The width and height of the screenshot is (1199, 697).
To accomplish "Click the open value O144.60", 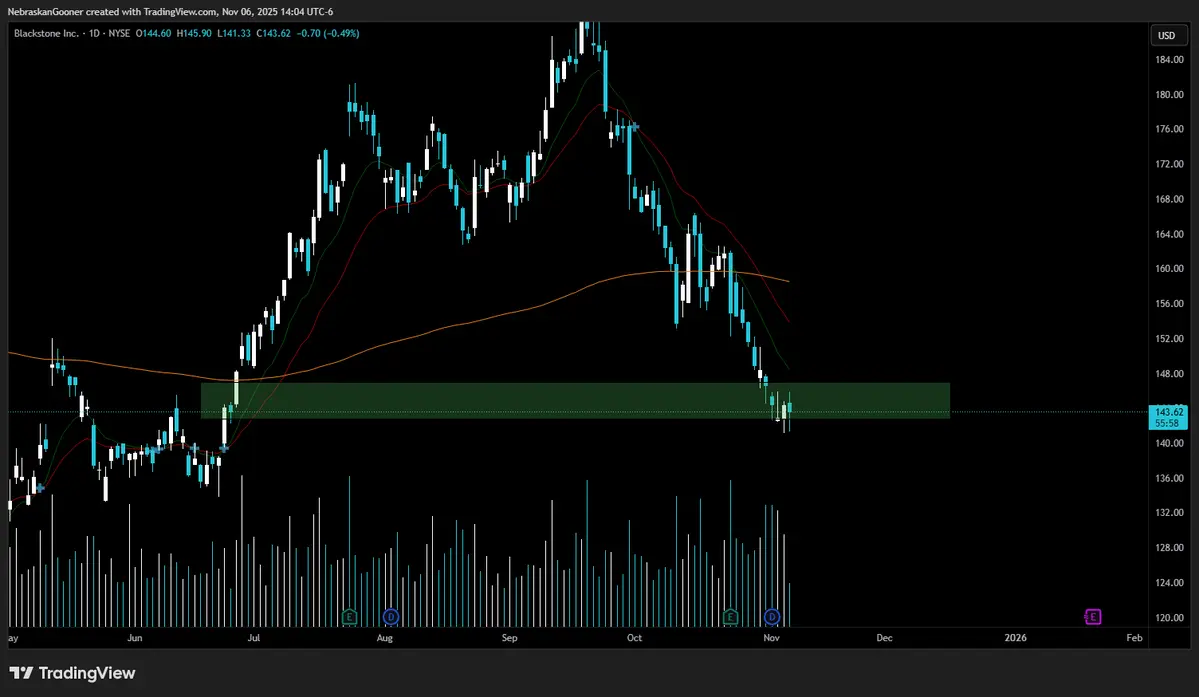I will point(154,34).
